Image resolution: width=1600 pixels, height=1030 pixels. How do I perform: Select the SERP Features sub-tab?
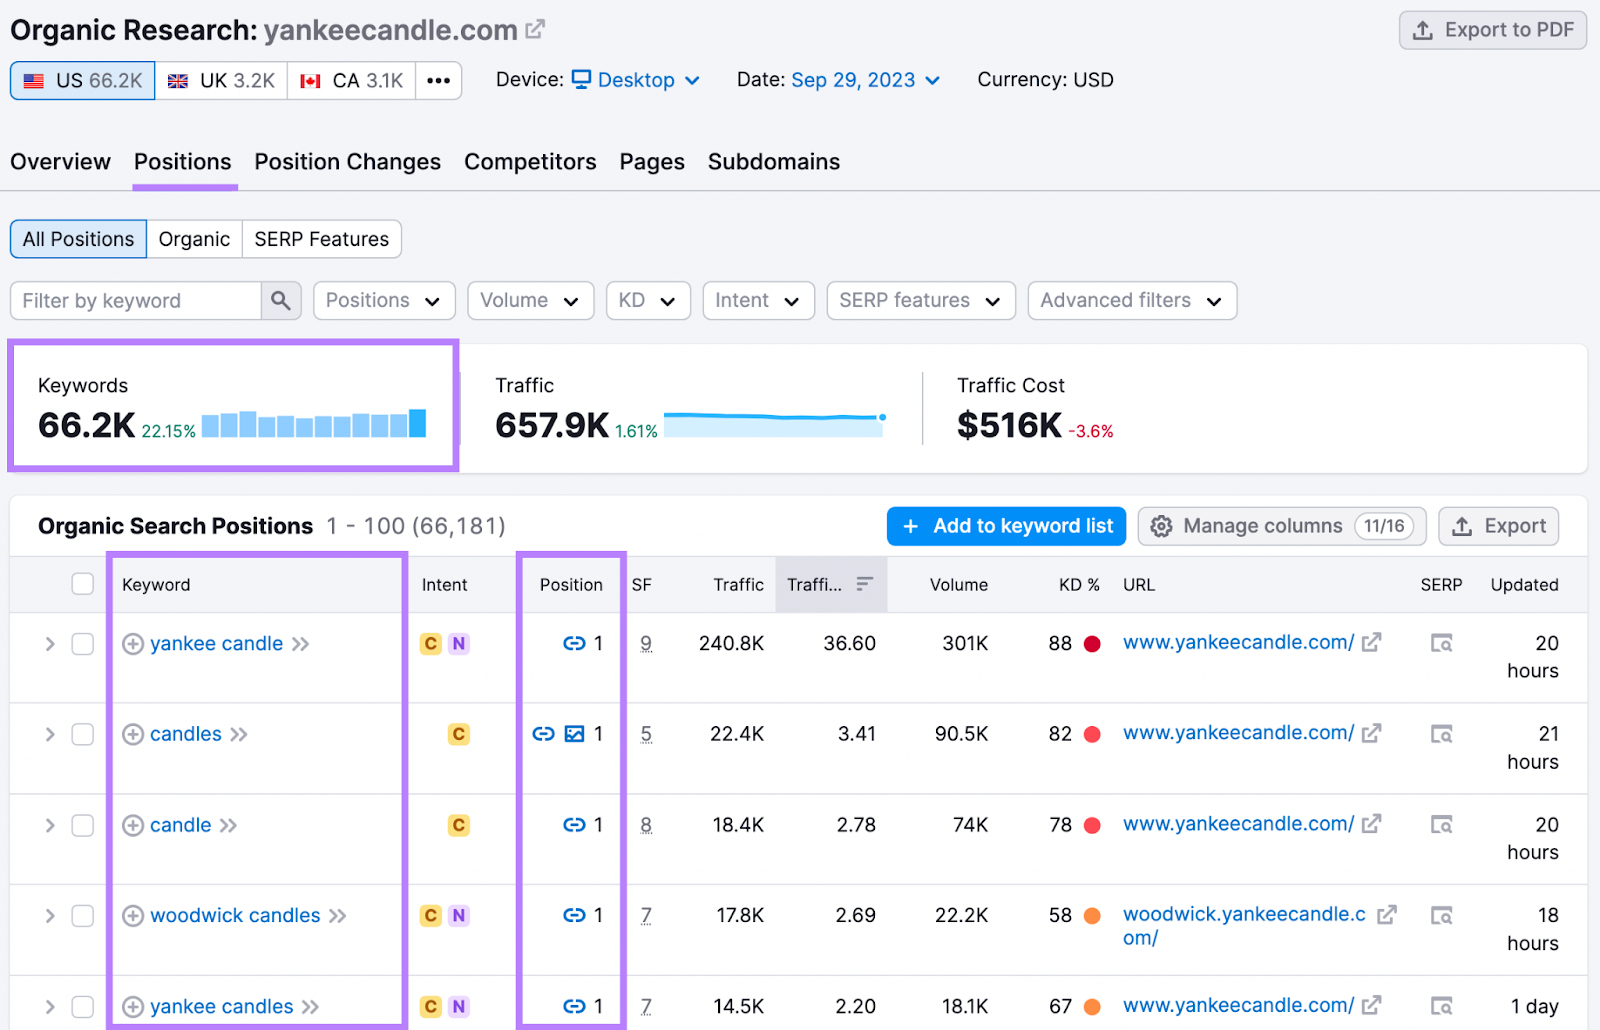pos(321,239)
